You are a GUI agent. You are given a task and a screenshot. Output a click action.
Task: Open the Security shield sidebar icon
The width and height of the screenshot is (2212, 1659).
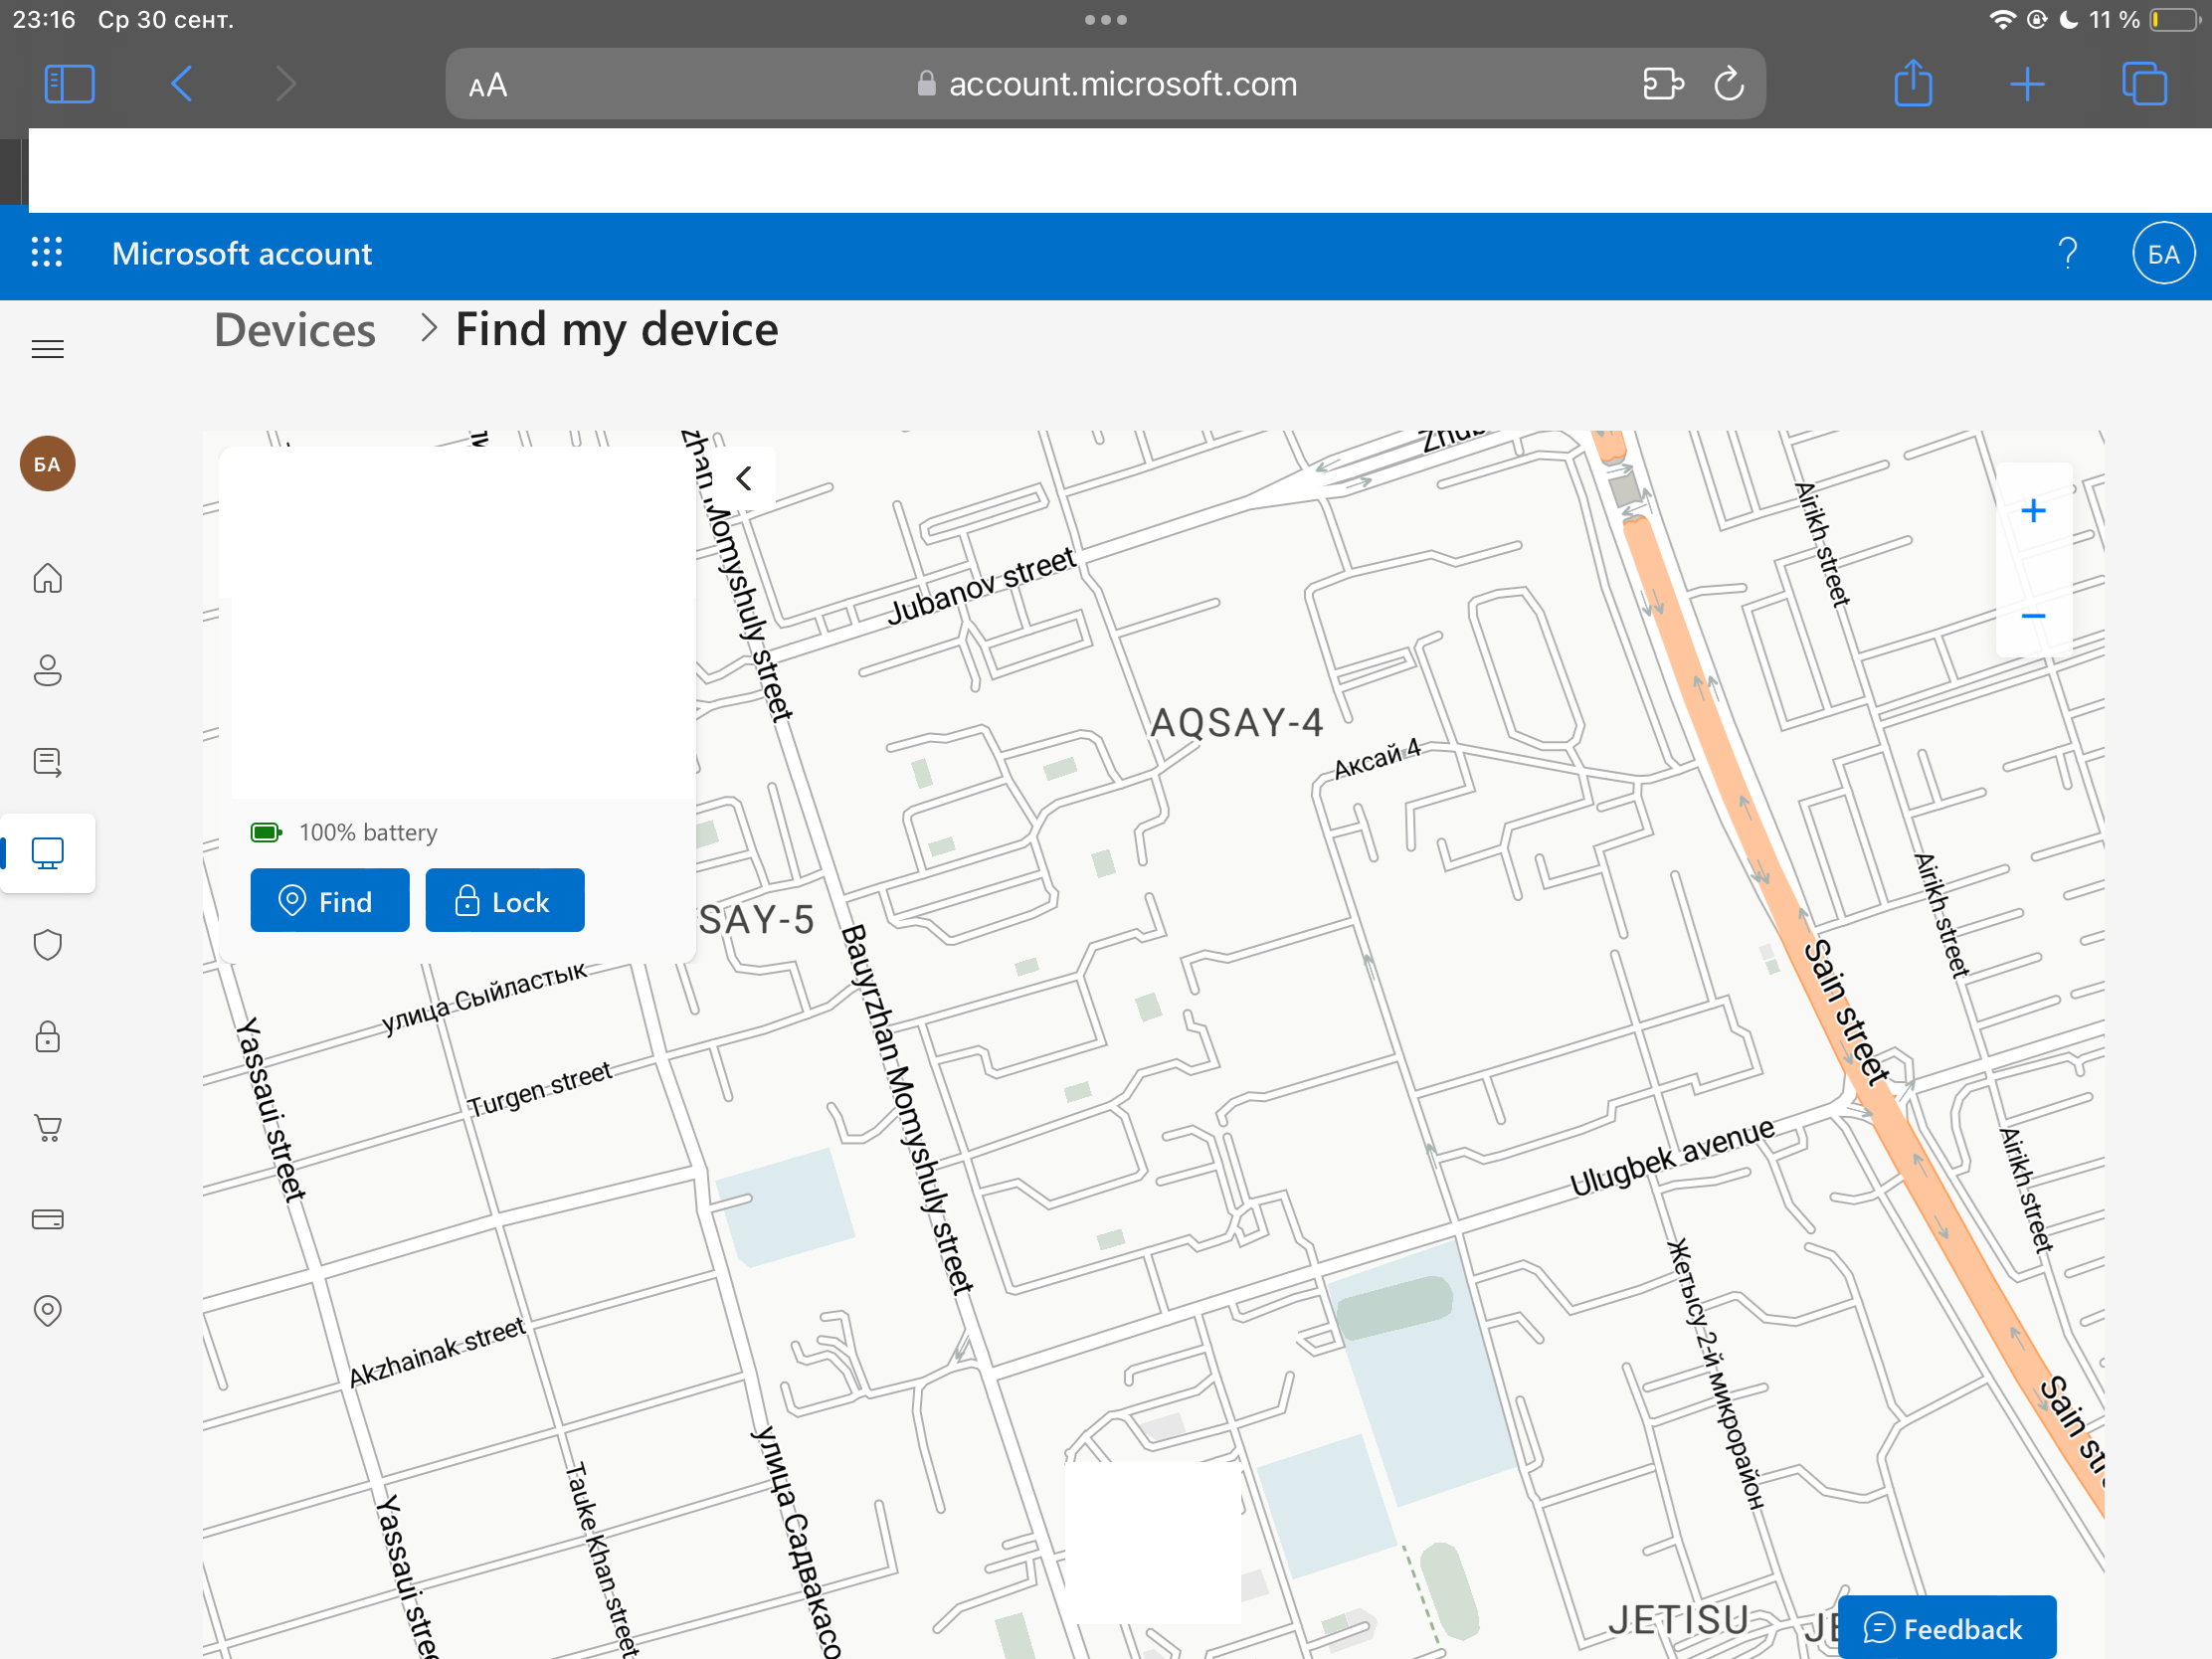coord(47,945)
